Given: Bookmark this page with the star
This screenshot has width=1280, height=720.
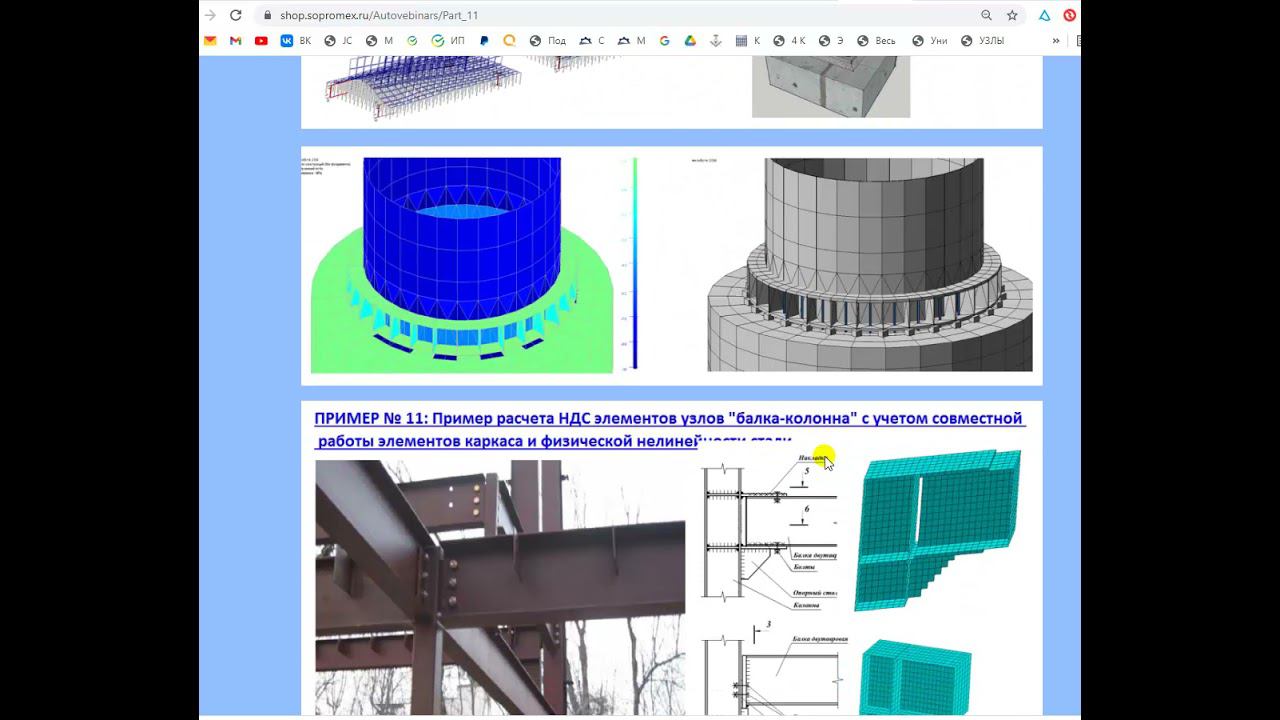Looking at the screenshot, I should (1012, 15).
